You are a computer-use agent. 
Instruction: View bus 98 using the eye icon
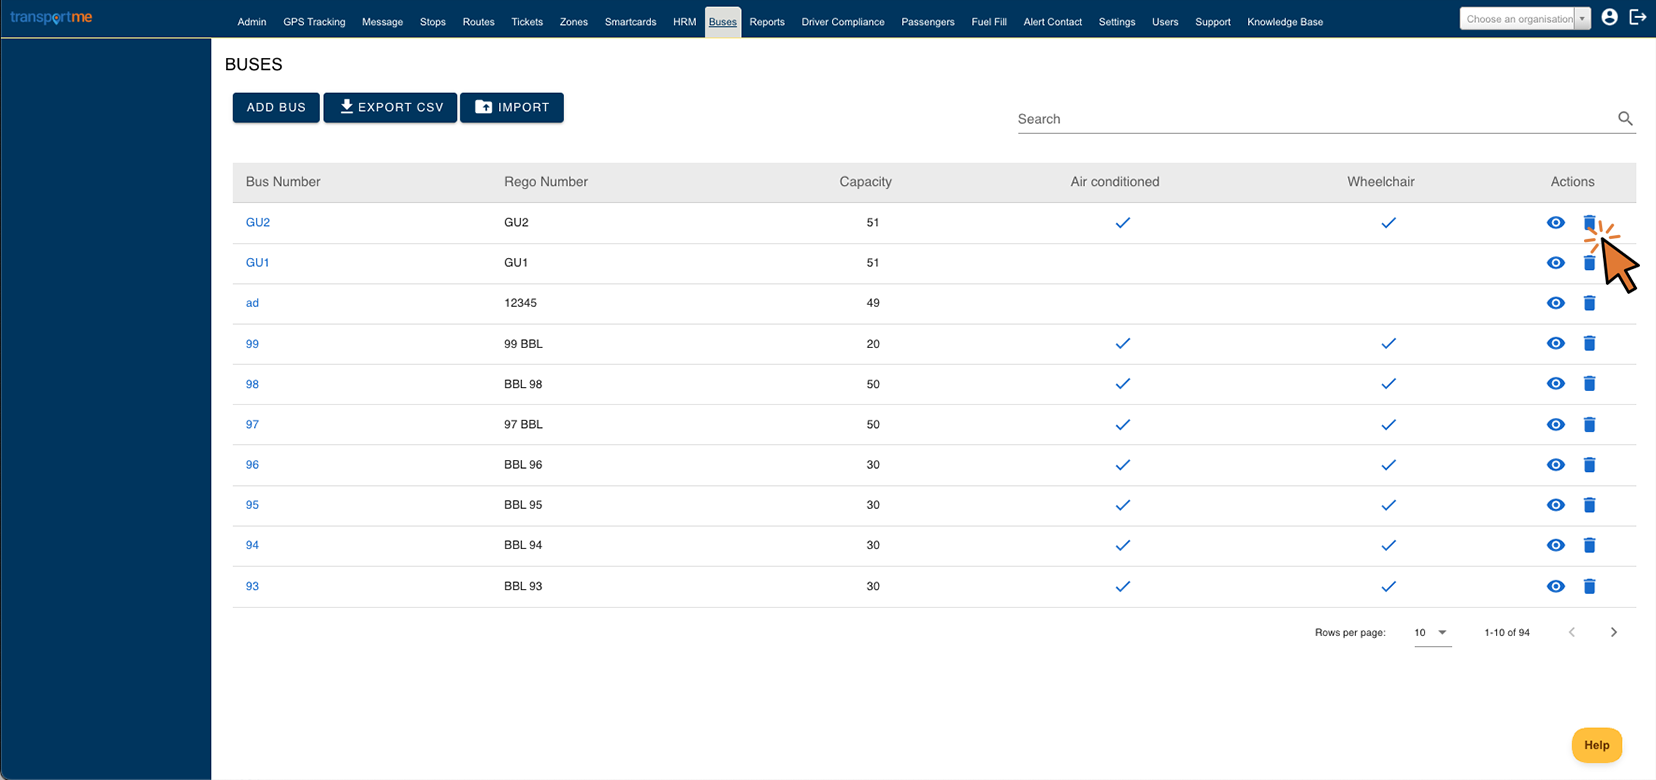tap(1555, 384)
